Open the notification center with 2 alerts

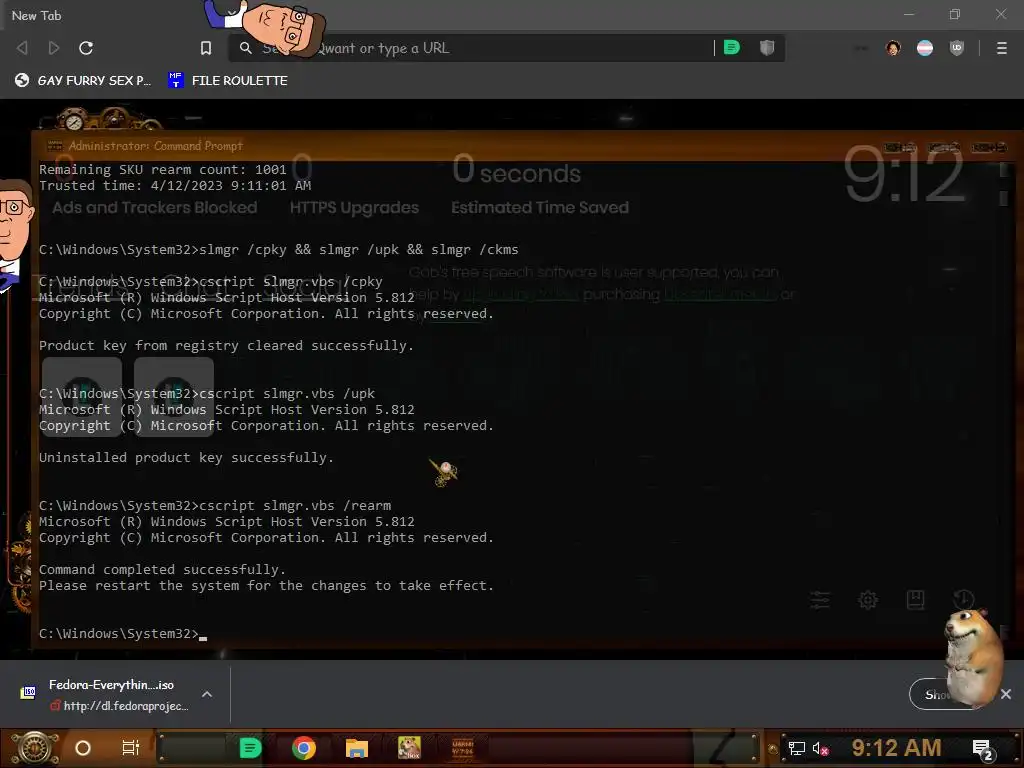(982, 749)
